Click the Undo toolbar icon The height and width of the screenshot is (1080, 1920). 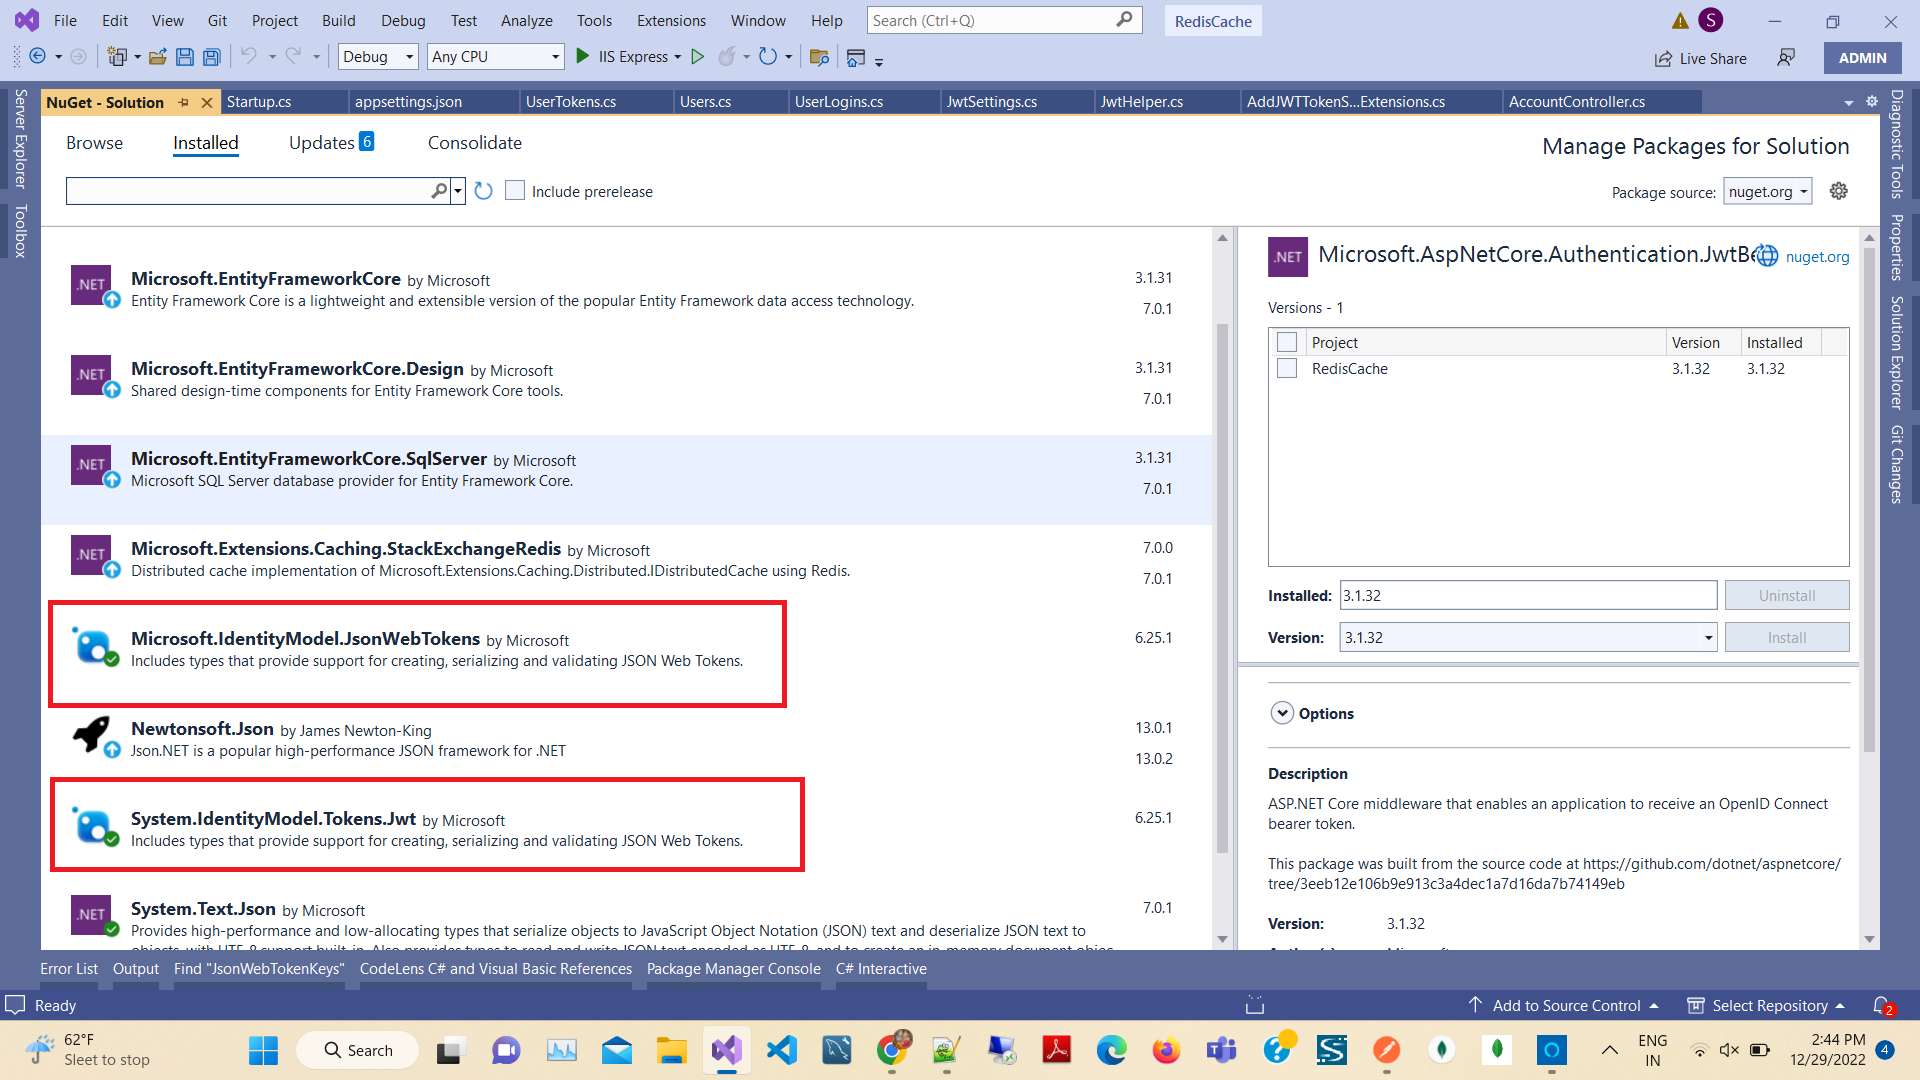point(249,57)
